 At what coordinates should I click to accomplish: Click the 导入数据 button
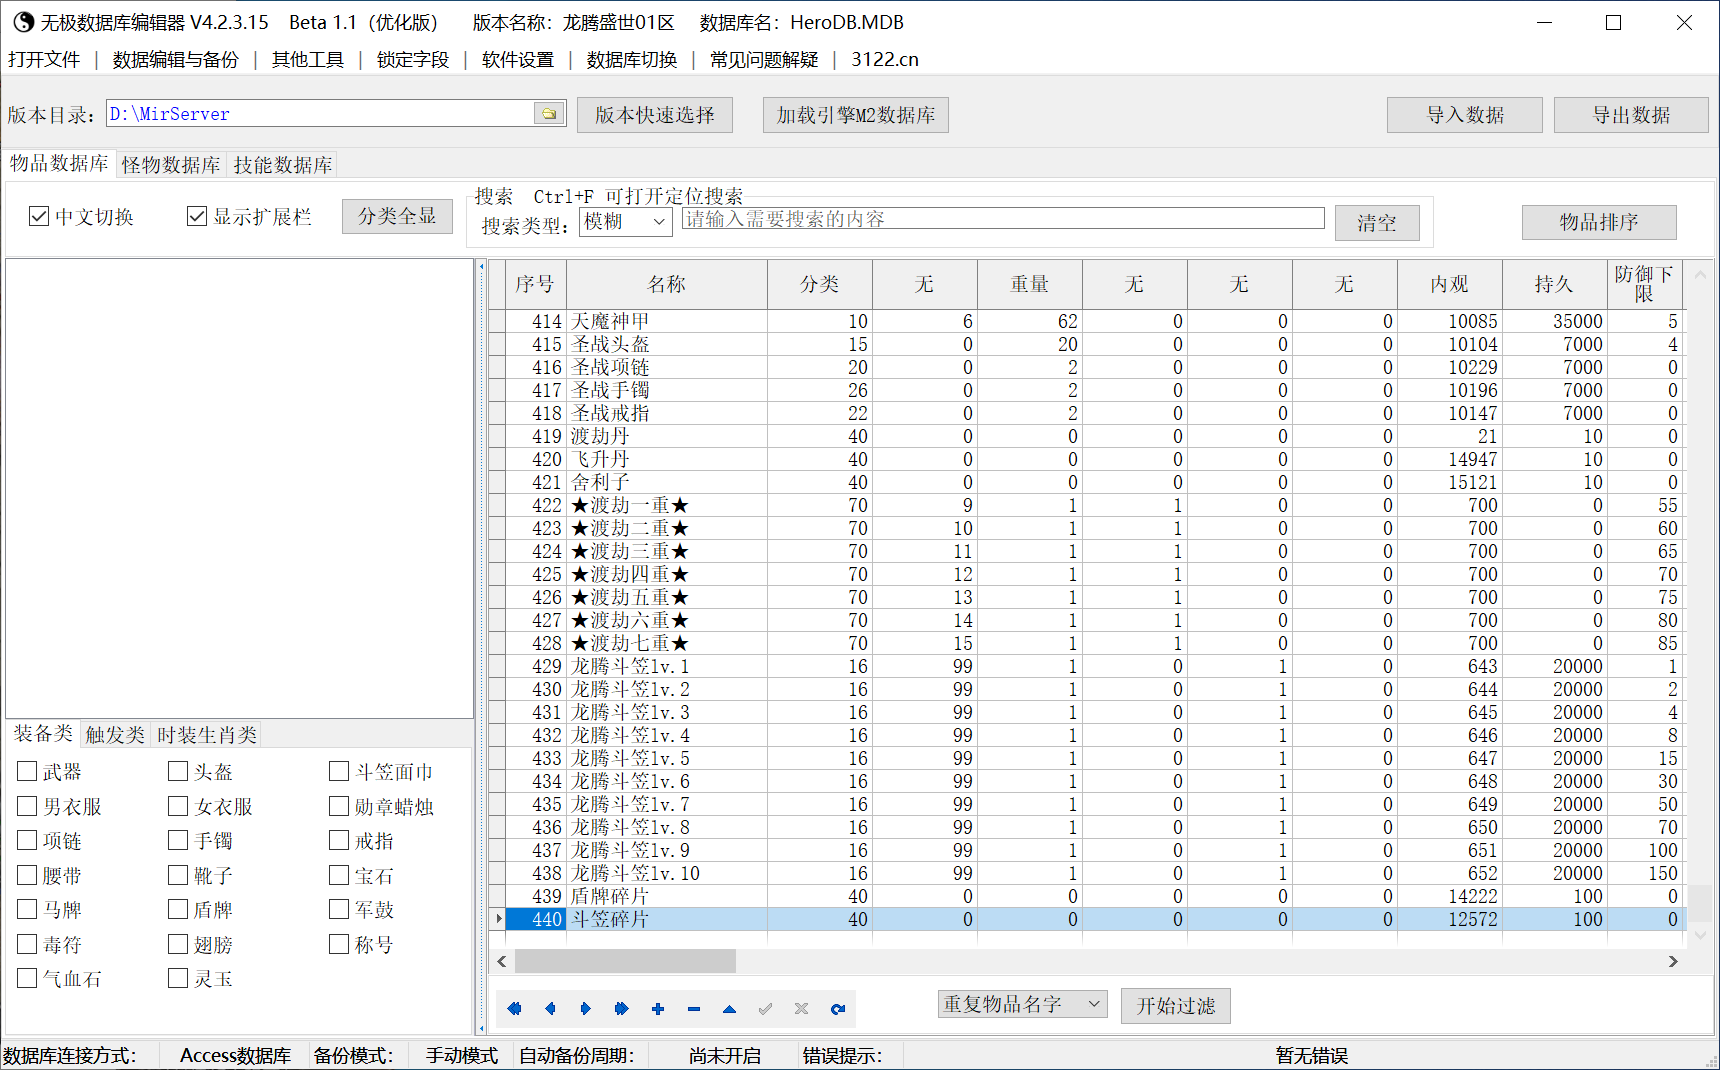1465,115
